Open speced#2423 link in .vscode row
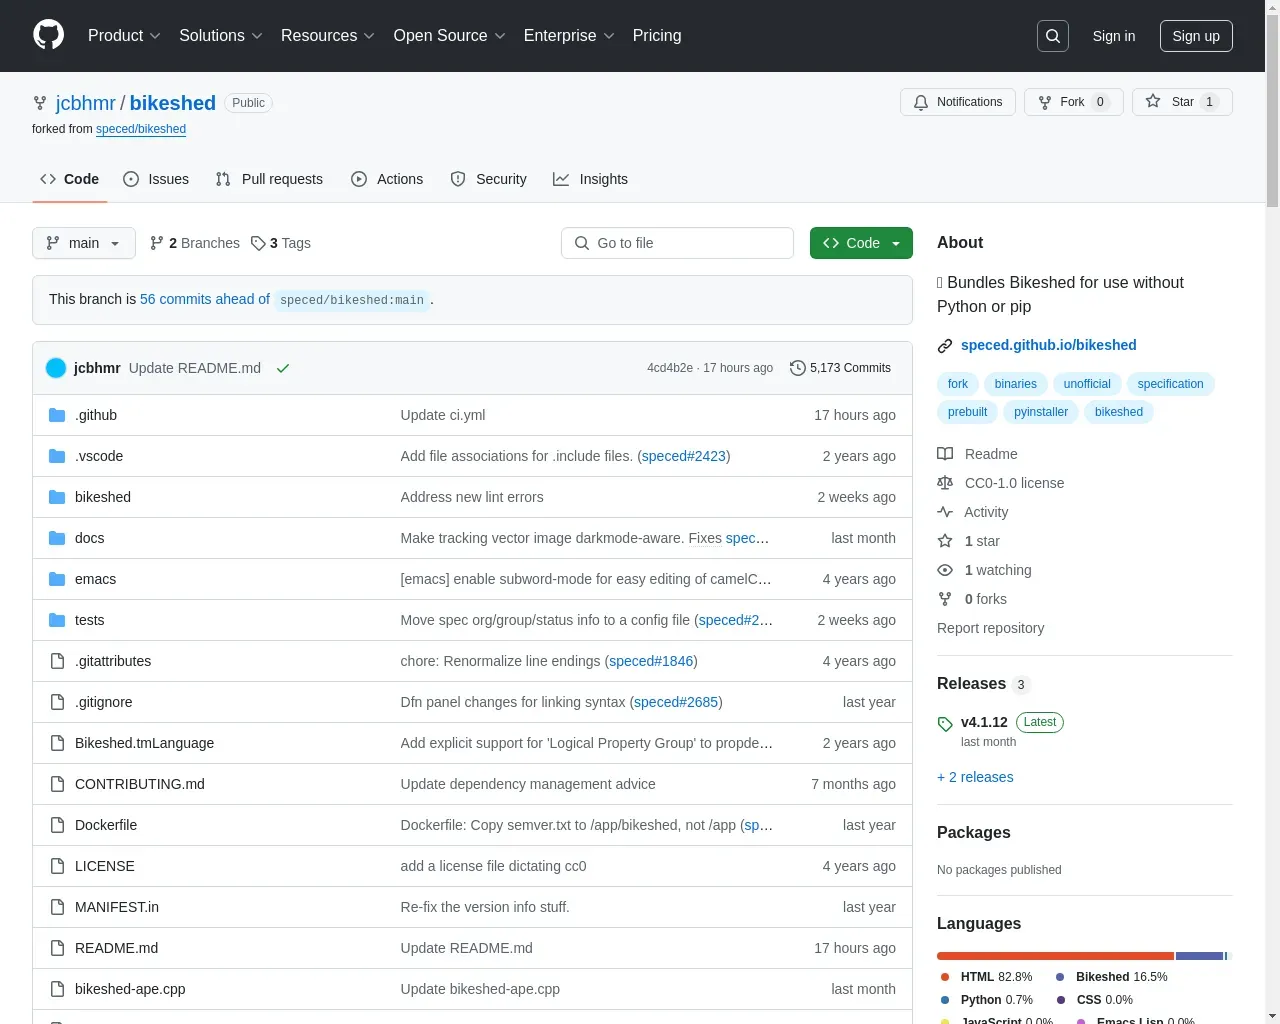Viewport: 1280px width, 1024px height. click(x=684, y=456)
